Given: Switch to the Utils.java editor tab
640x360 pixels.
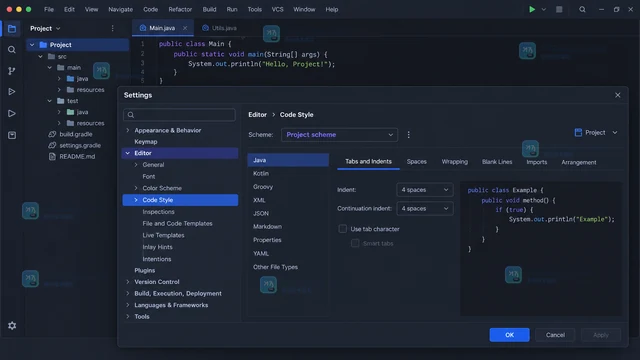Looking at the screenshot, I should [x=220, y=28].
